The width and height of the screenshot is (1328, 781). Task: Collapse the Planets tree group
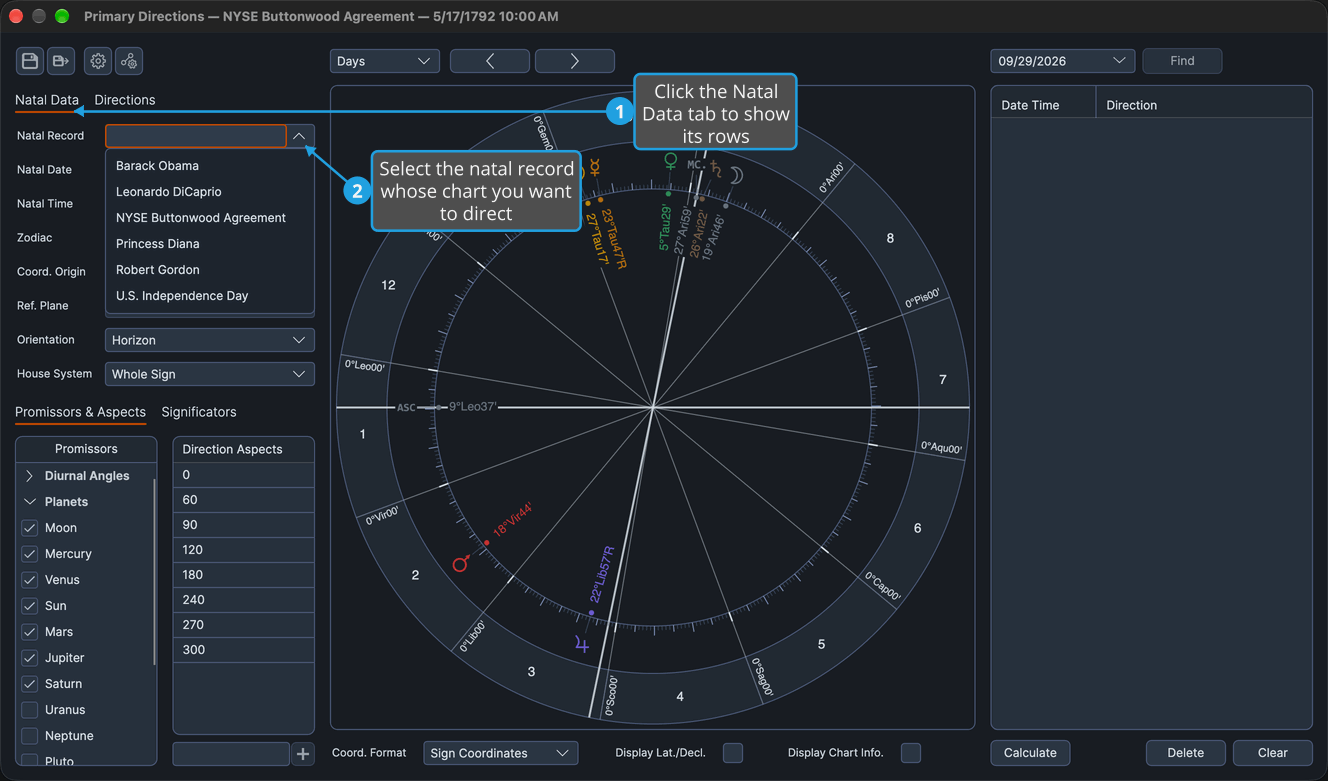[30, 502]
